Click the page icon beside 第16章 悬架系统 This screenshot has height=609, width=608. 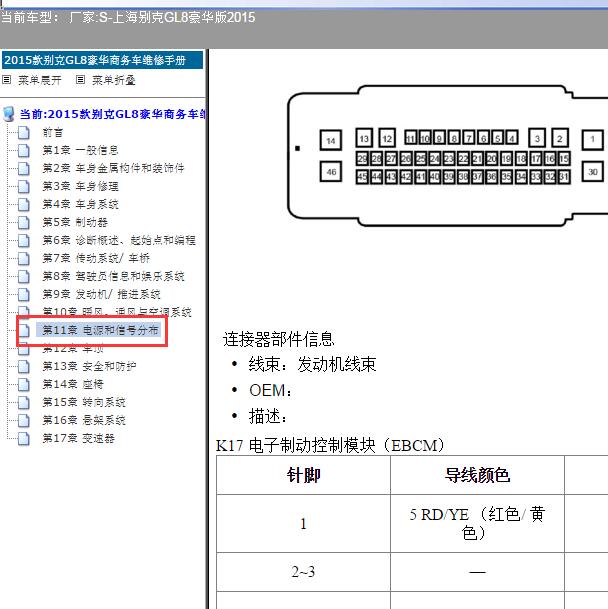24,420
